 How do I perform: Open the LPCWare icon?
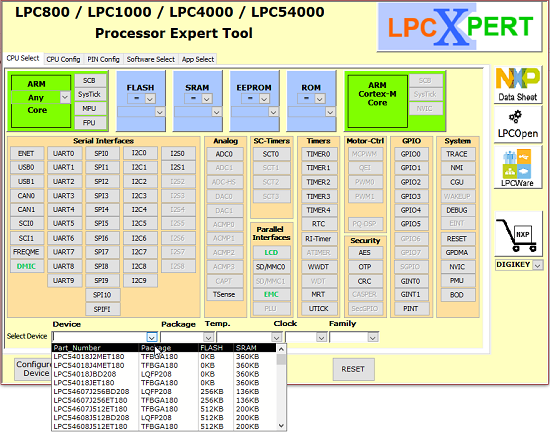point(518,168)
